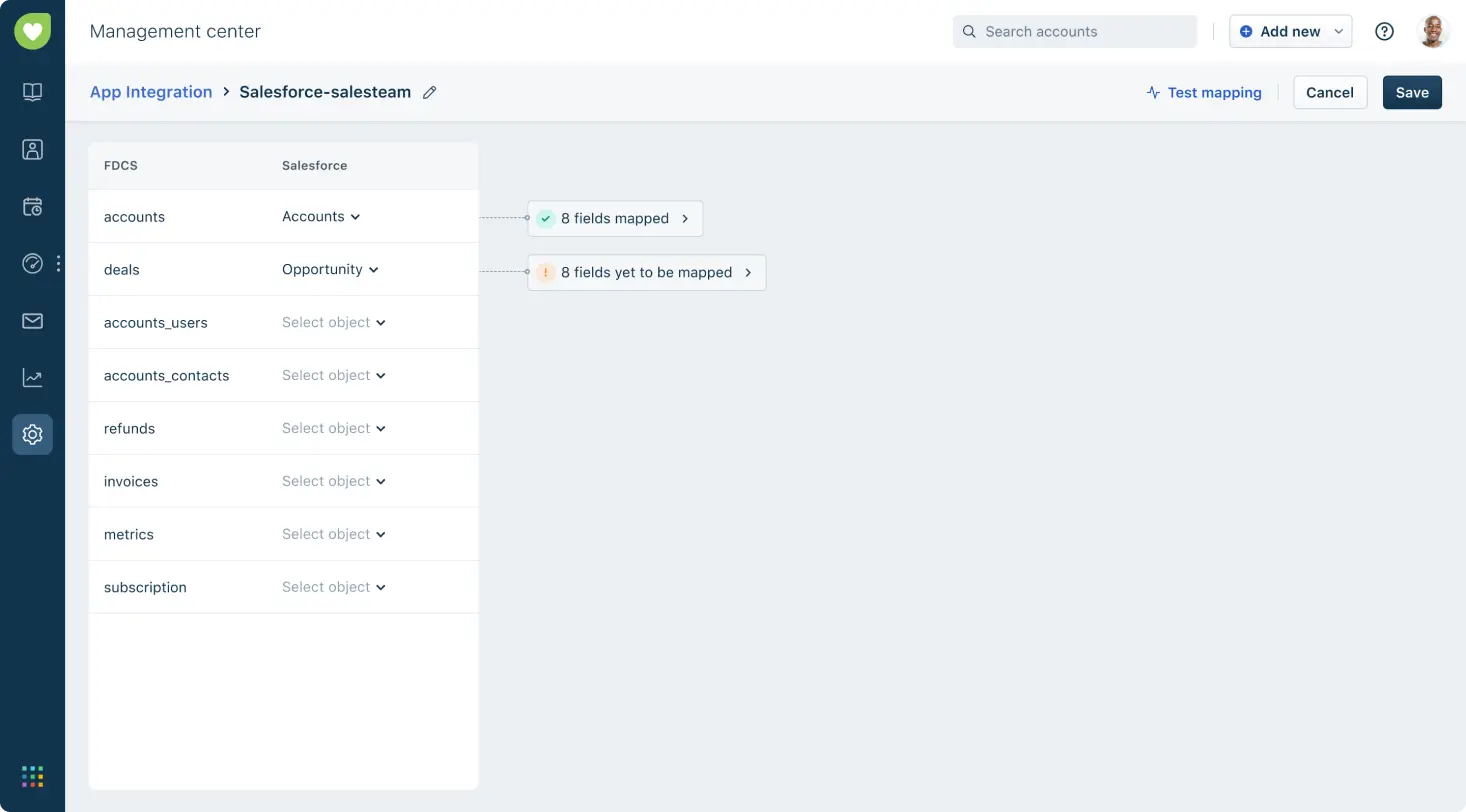Viewport: 1466px width, 812px height.
Task: Open the Opportunity object dropdown
Action: [x=330, y=269]
